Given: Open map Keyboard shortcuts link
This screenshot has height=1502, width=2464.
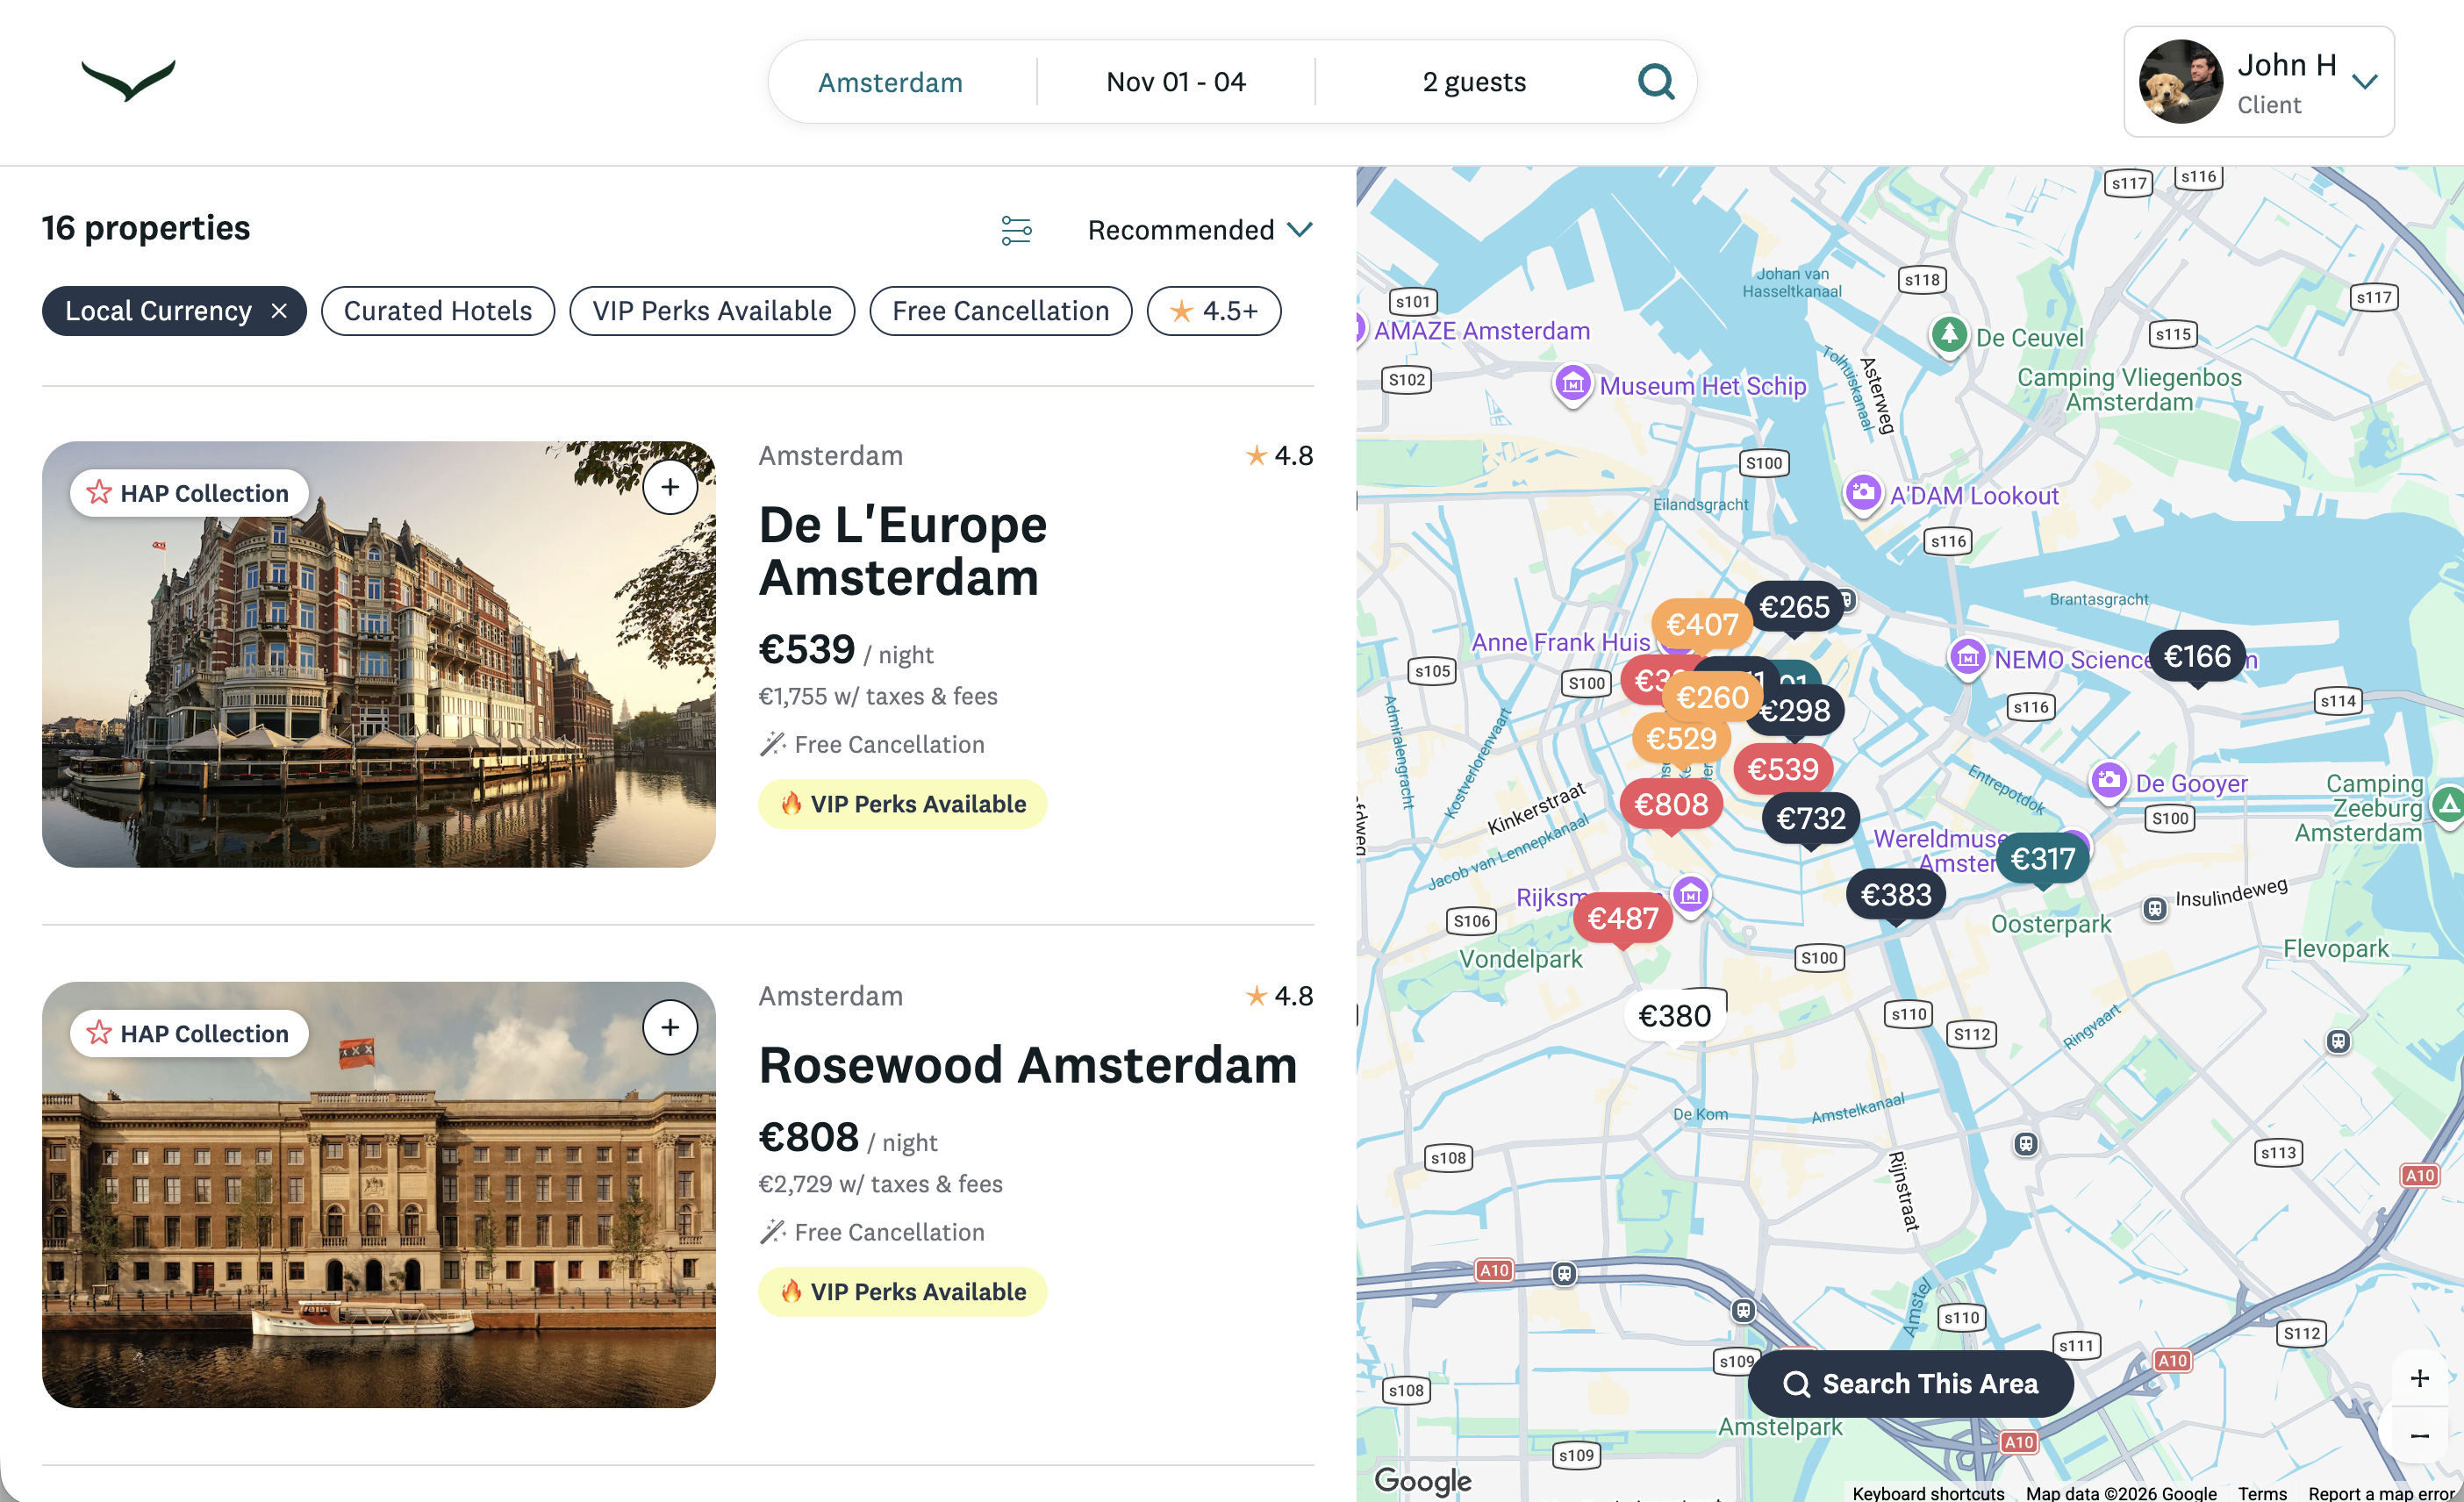Looking at the screenshot, I should tap(1928, 1492).
